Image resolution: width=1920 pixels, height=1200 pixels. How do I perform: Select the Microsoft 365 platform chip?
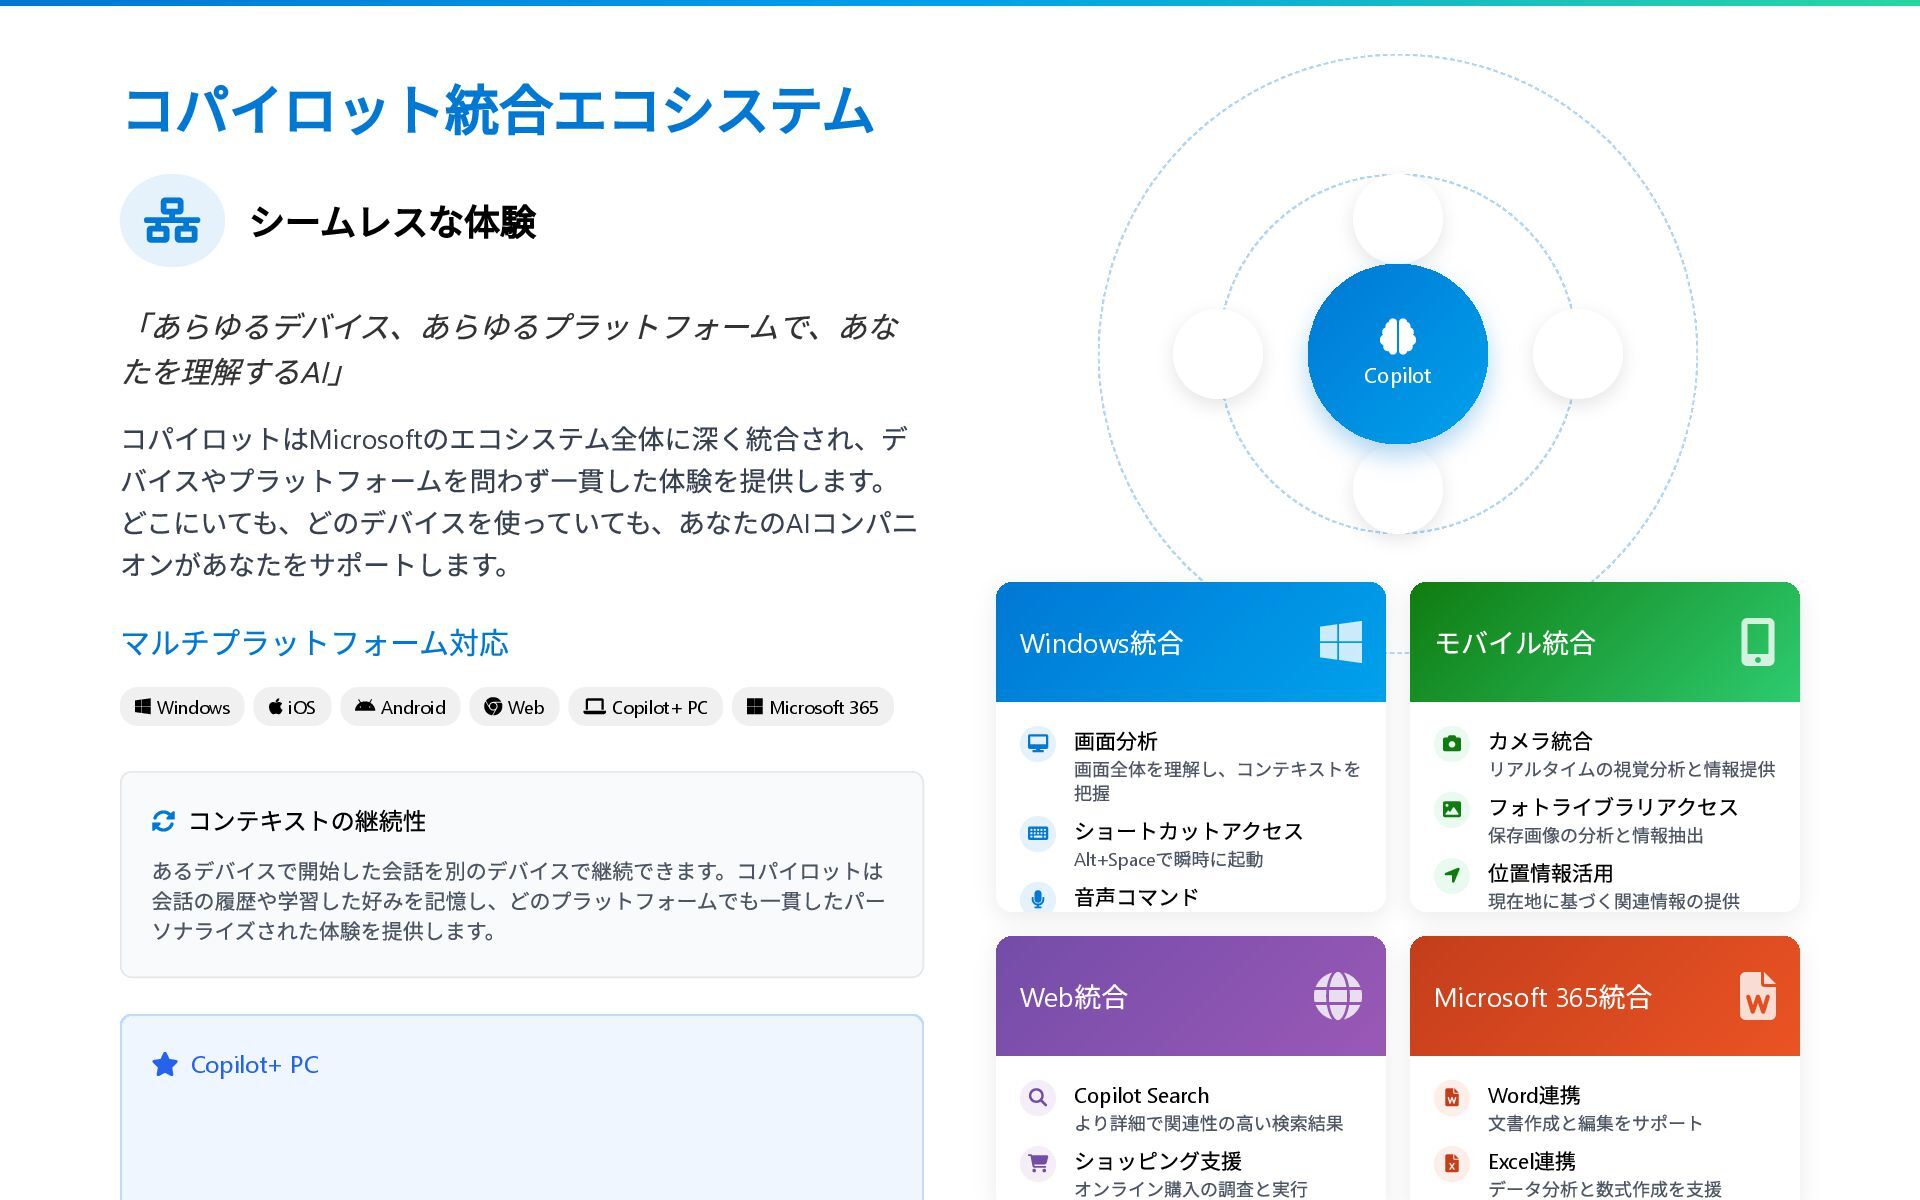[x=812, y=707]
